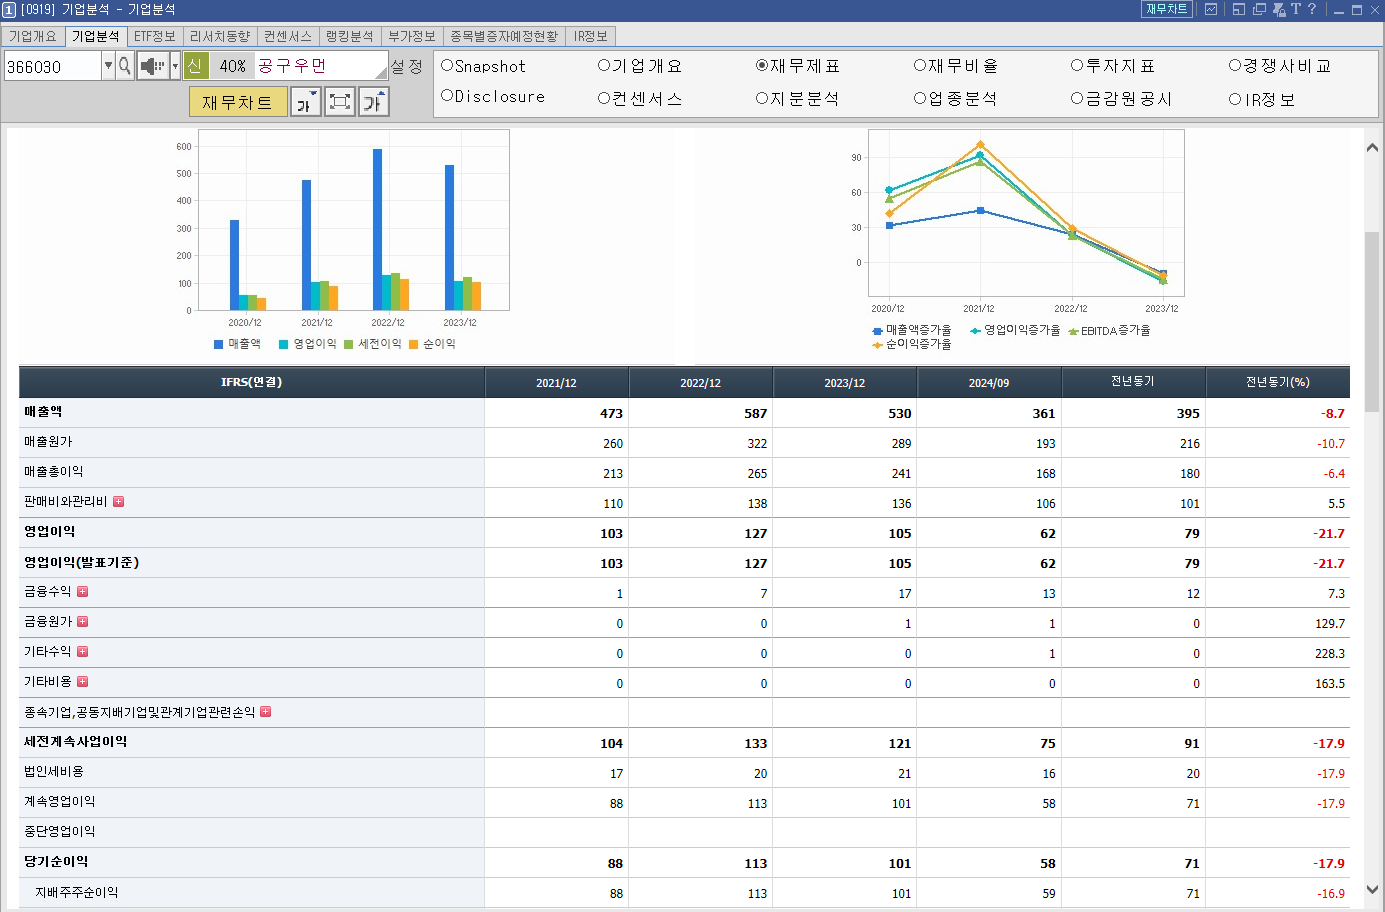The width and height of the screenshot is (1385, 912).
Task: Click the green 신 badge icon
Action: (195, 66)
